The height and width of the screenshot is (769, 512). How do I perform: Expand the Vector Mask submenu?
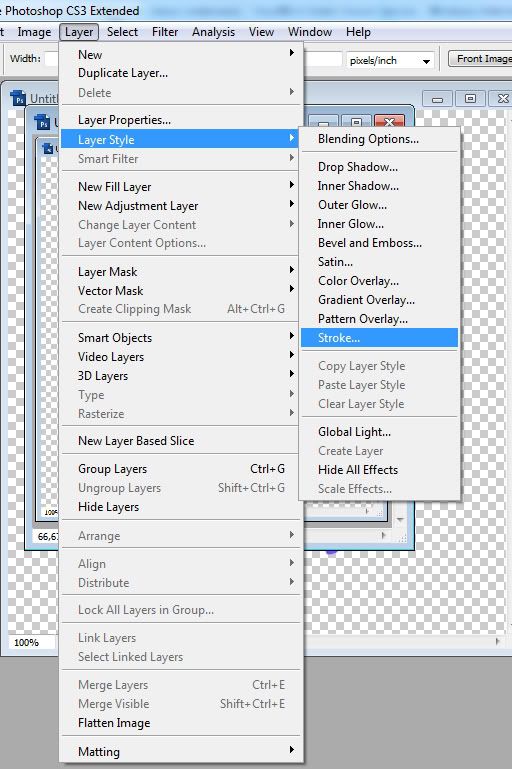[x=180, y=290]
